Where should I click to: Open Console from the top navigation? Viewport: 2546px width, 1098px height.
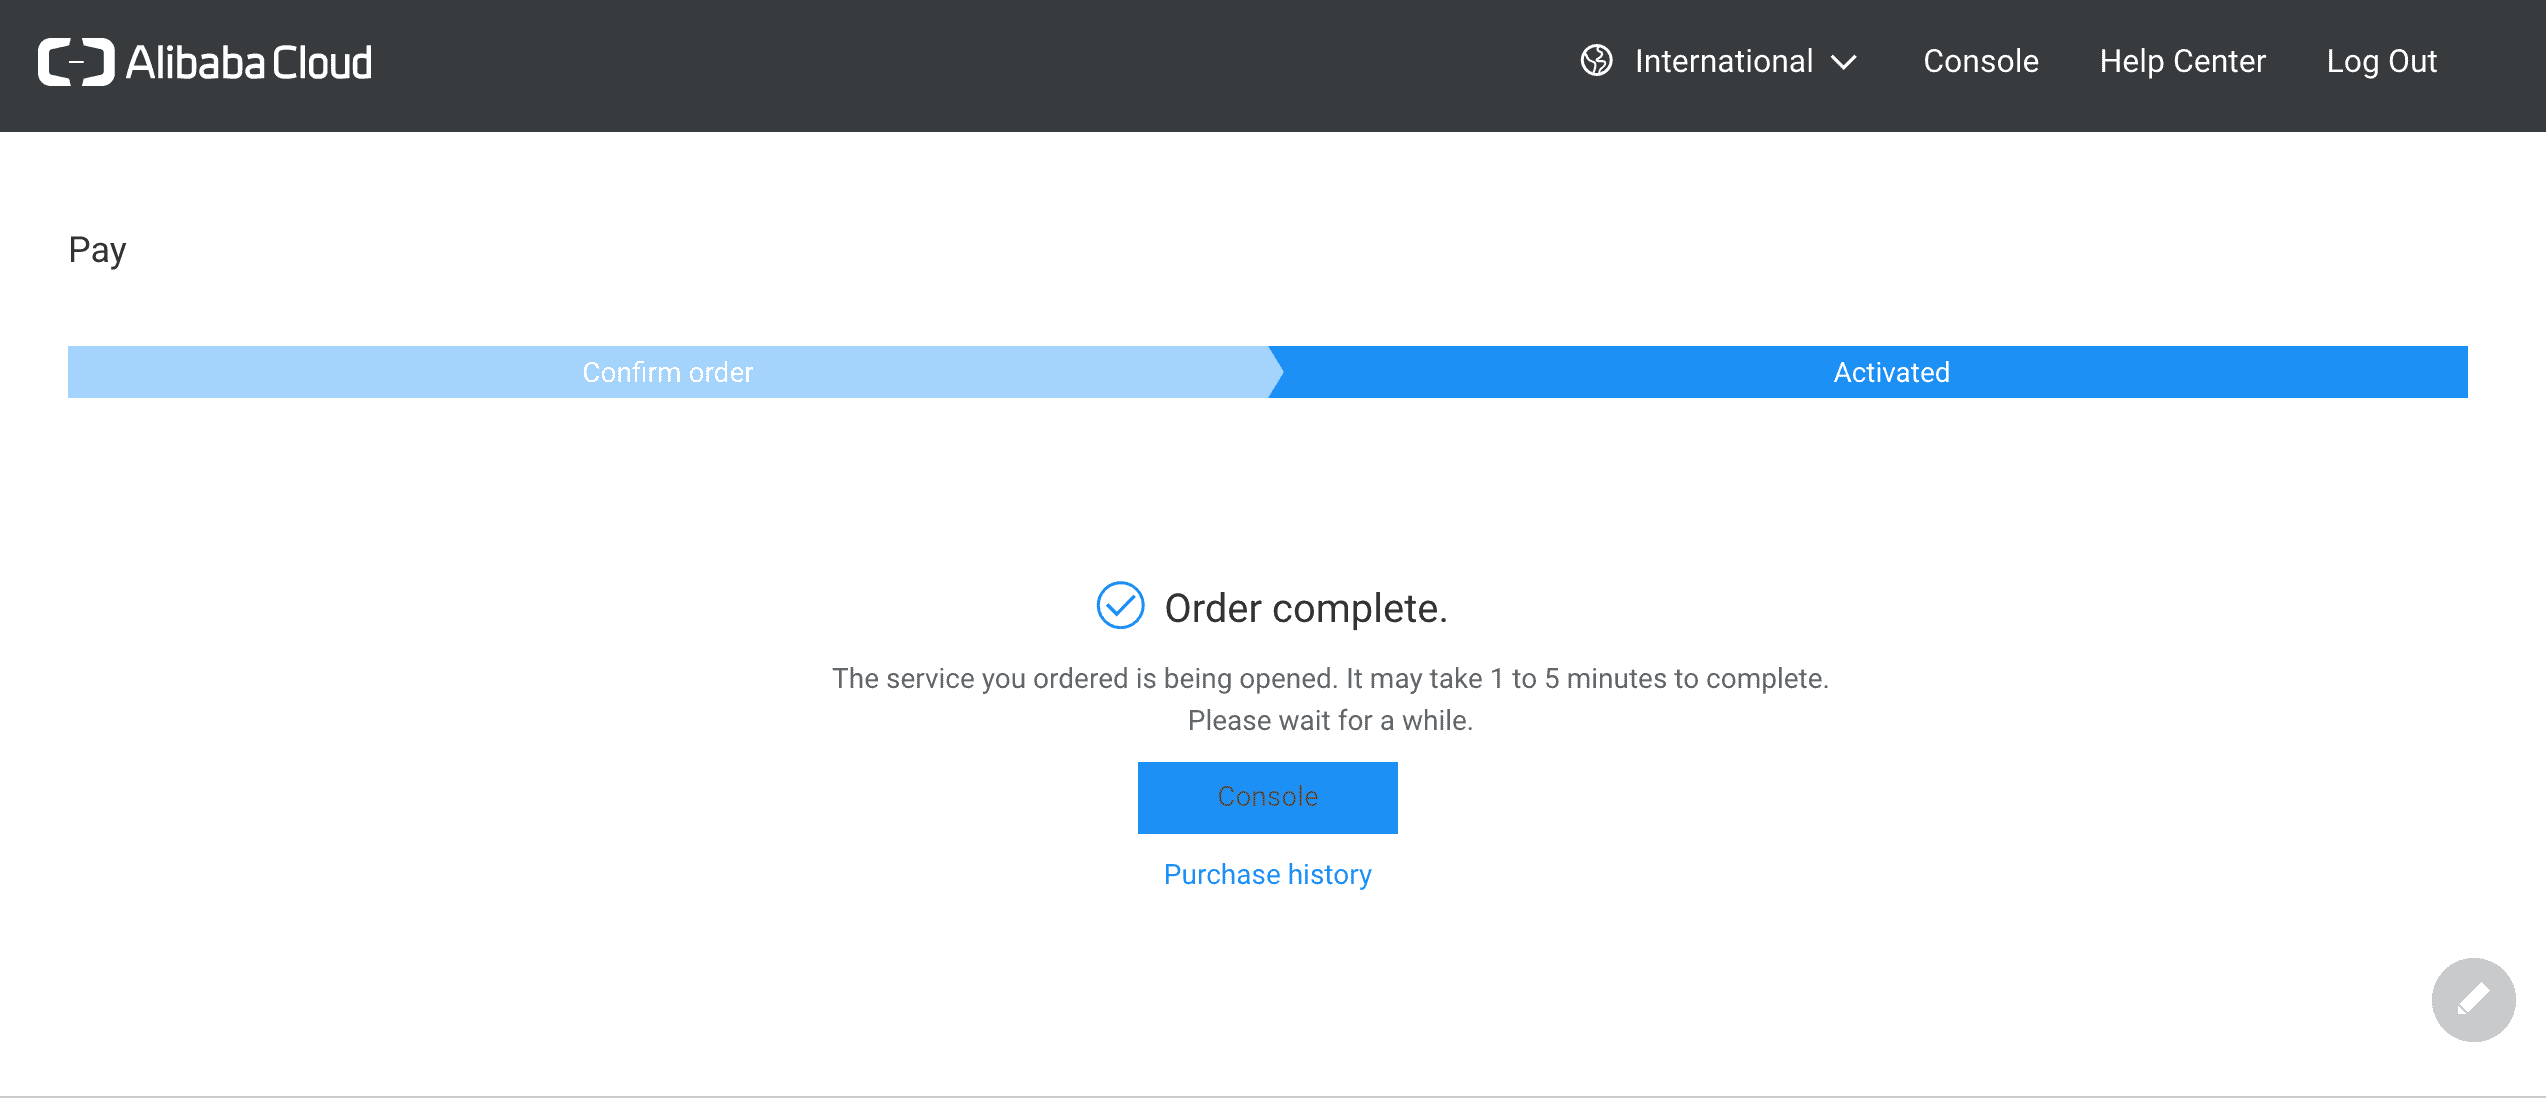pyautogui.click(x=1980, y=62)
